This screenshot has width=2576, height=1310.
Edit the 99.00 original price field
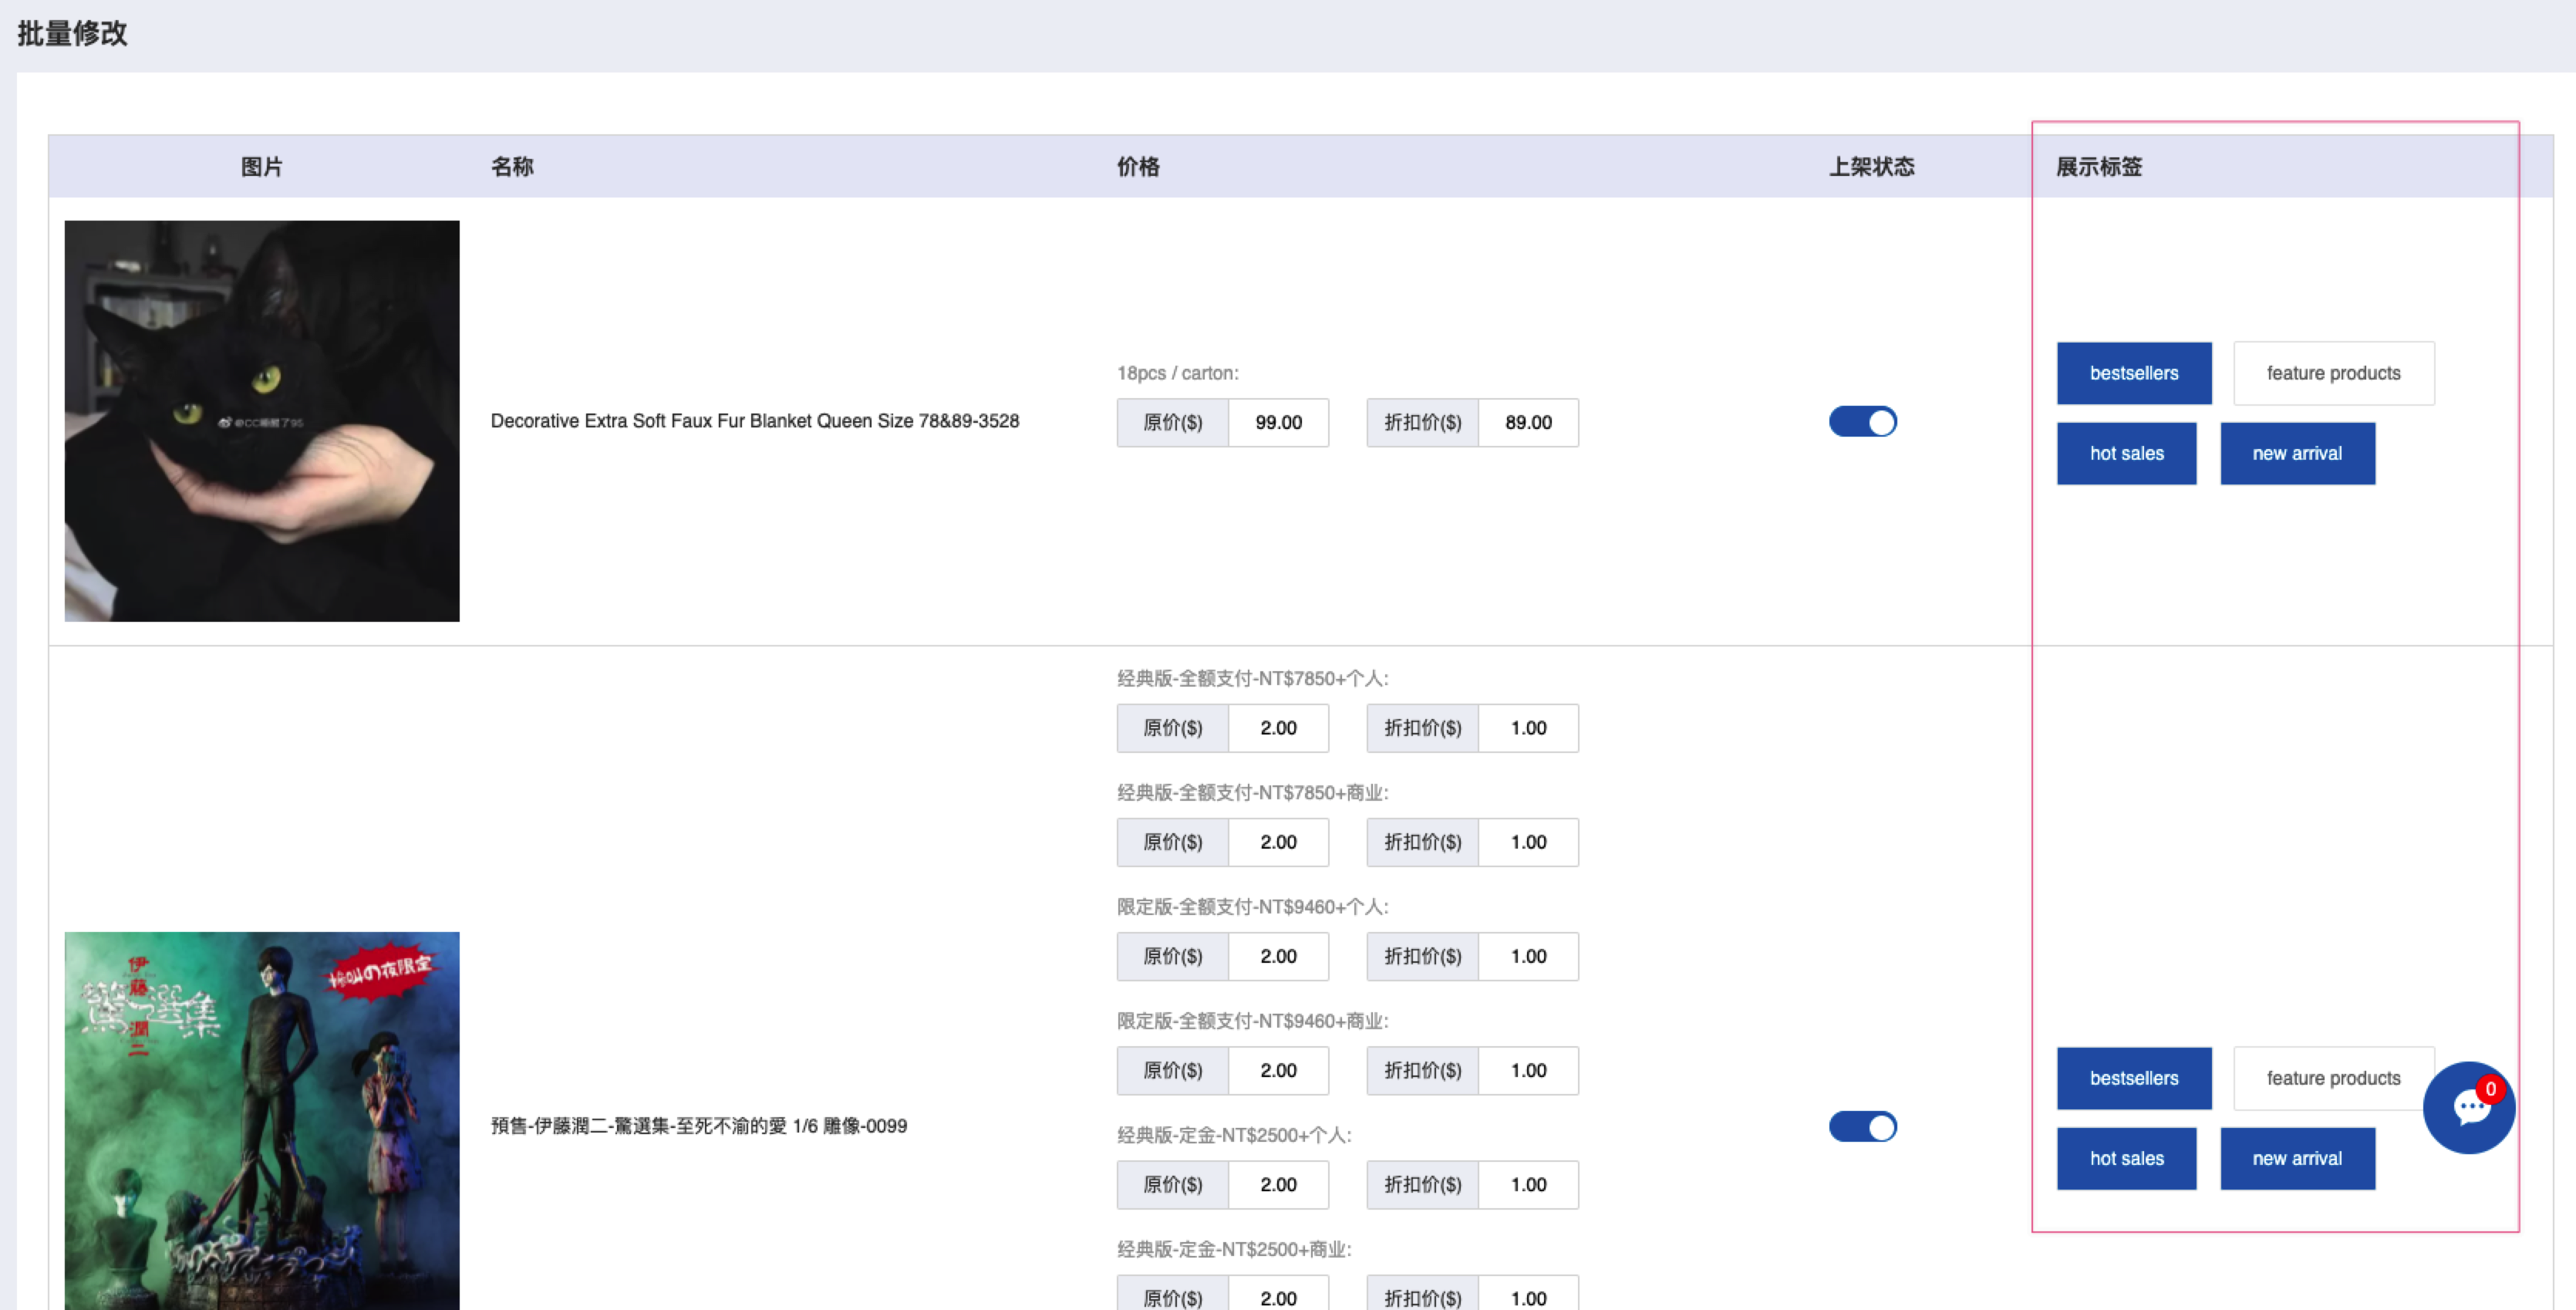coord(1278,423)
